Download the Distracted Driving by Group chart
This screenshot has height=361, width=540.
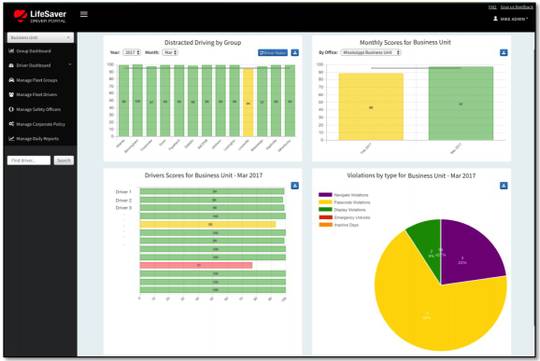(295, 52)
